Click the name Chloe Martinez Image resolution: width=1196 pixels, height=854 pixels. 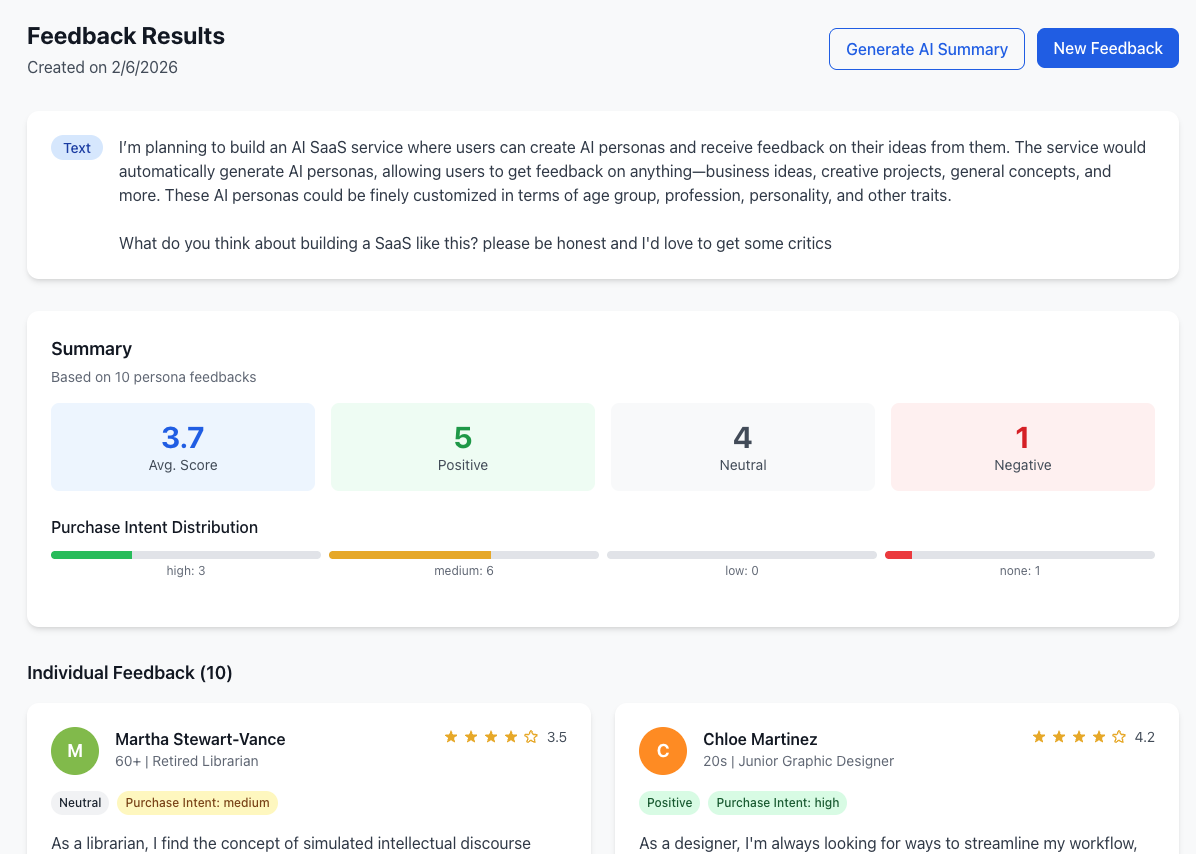[x=760, y=739]
